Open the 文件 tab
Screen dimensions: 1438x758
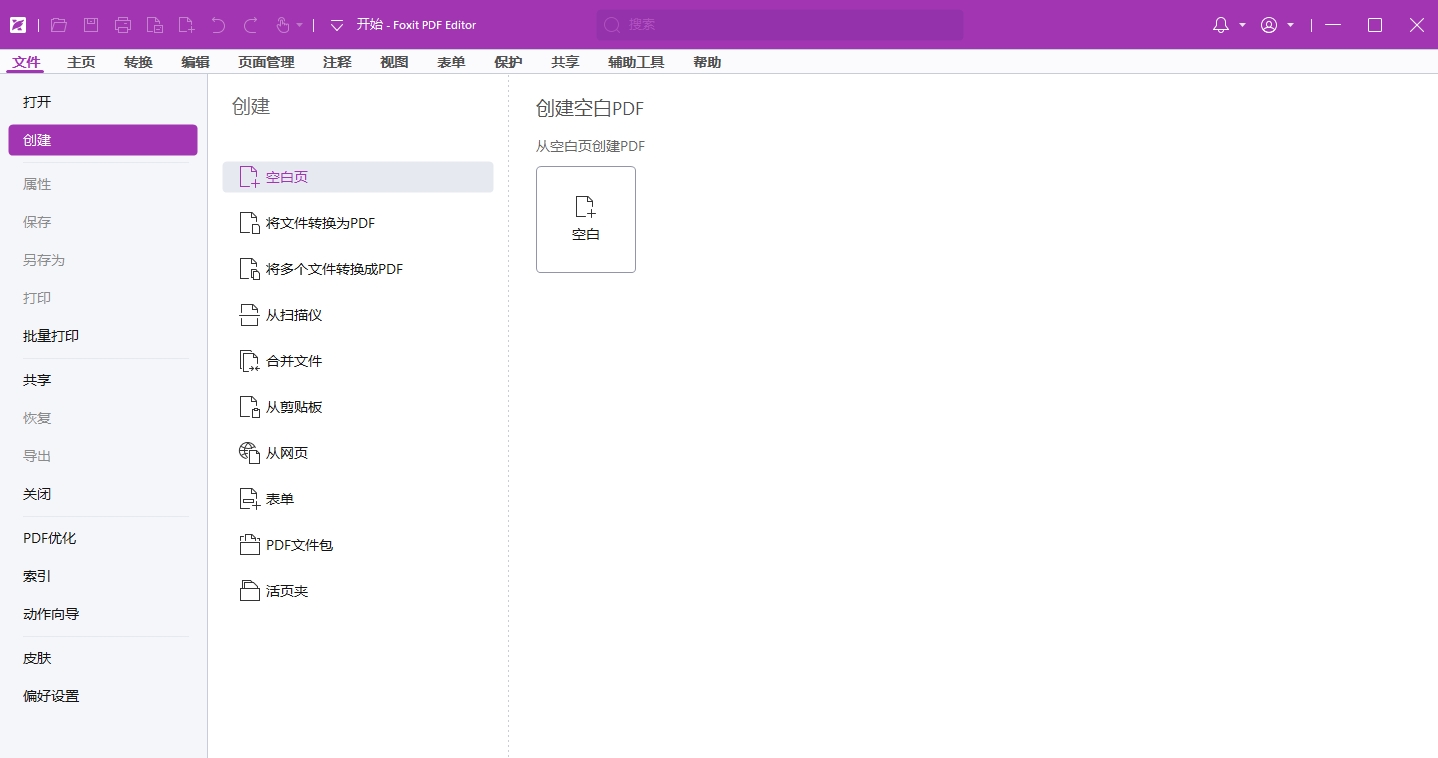pos(26,62)
